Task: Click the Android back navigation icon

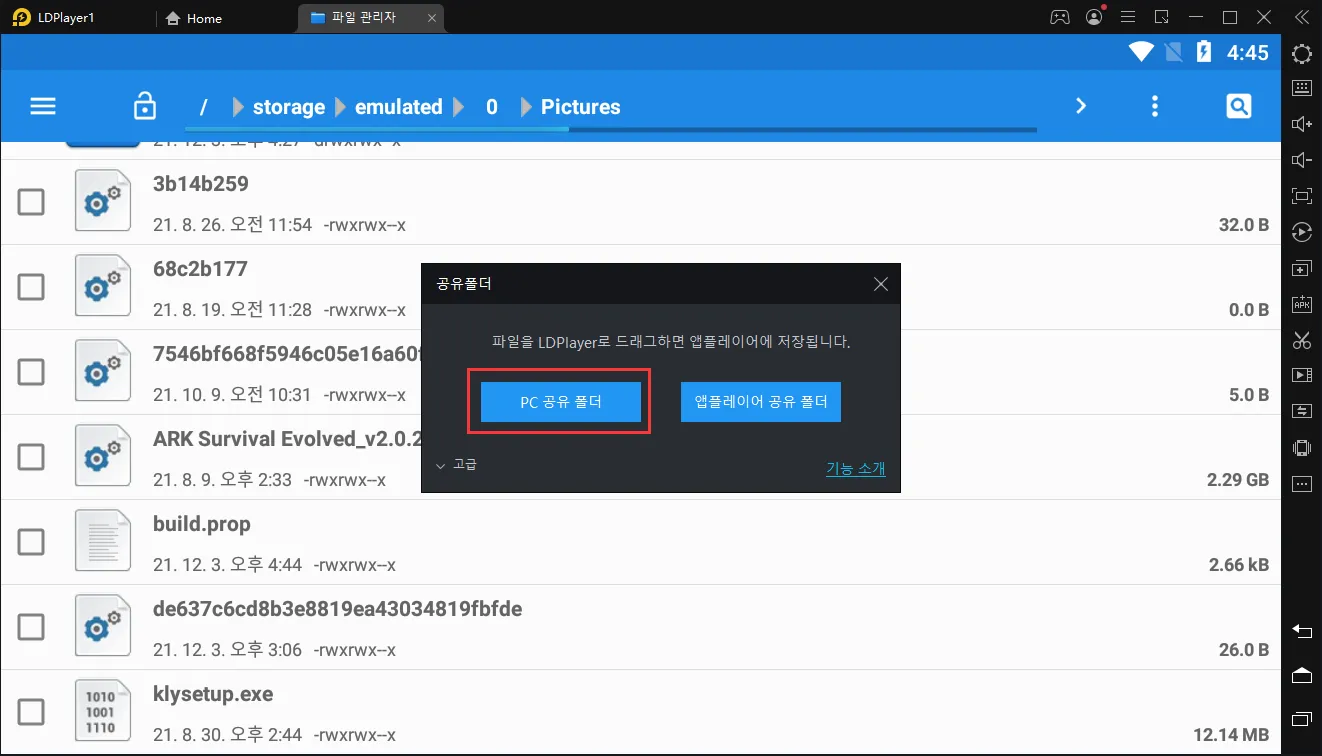Action: point(1301,631)
